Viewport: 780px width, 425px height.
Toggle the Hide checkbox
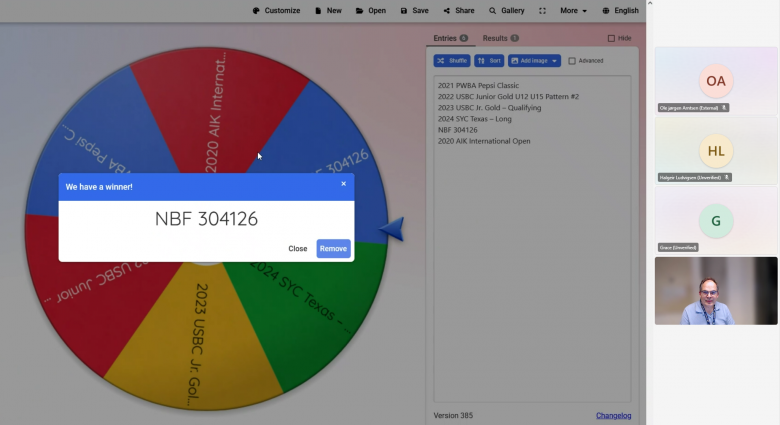tap(612, 38)
